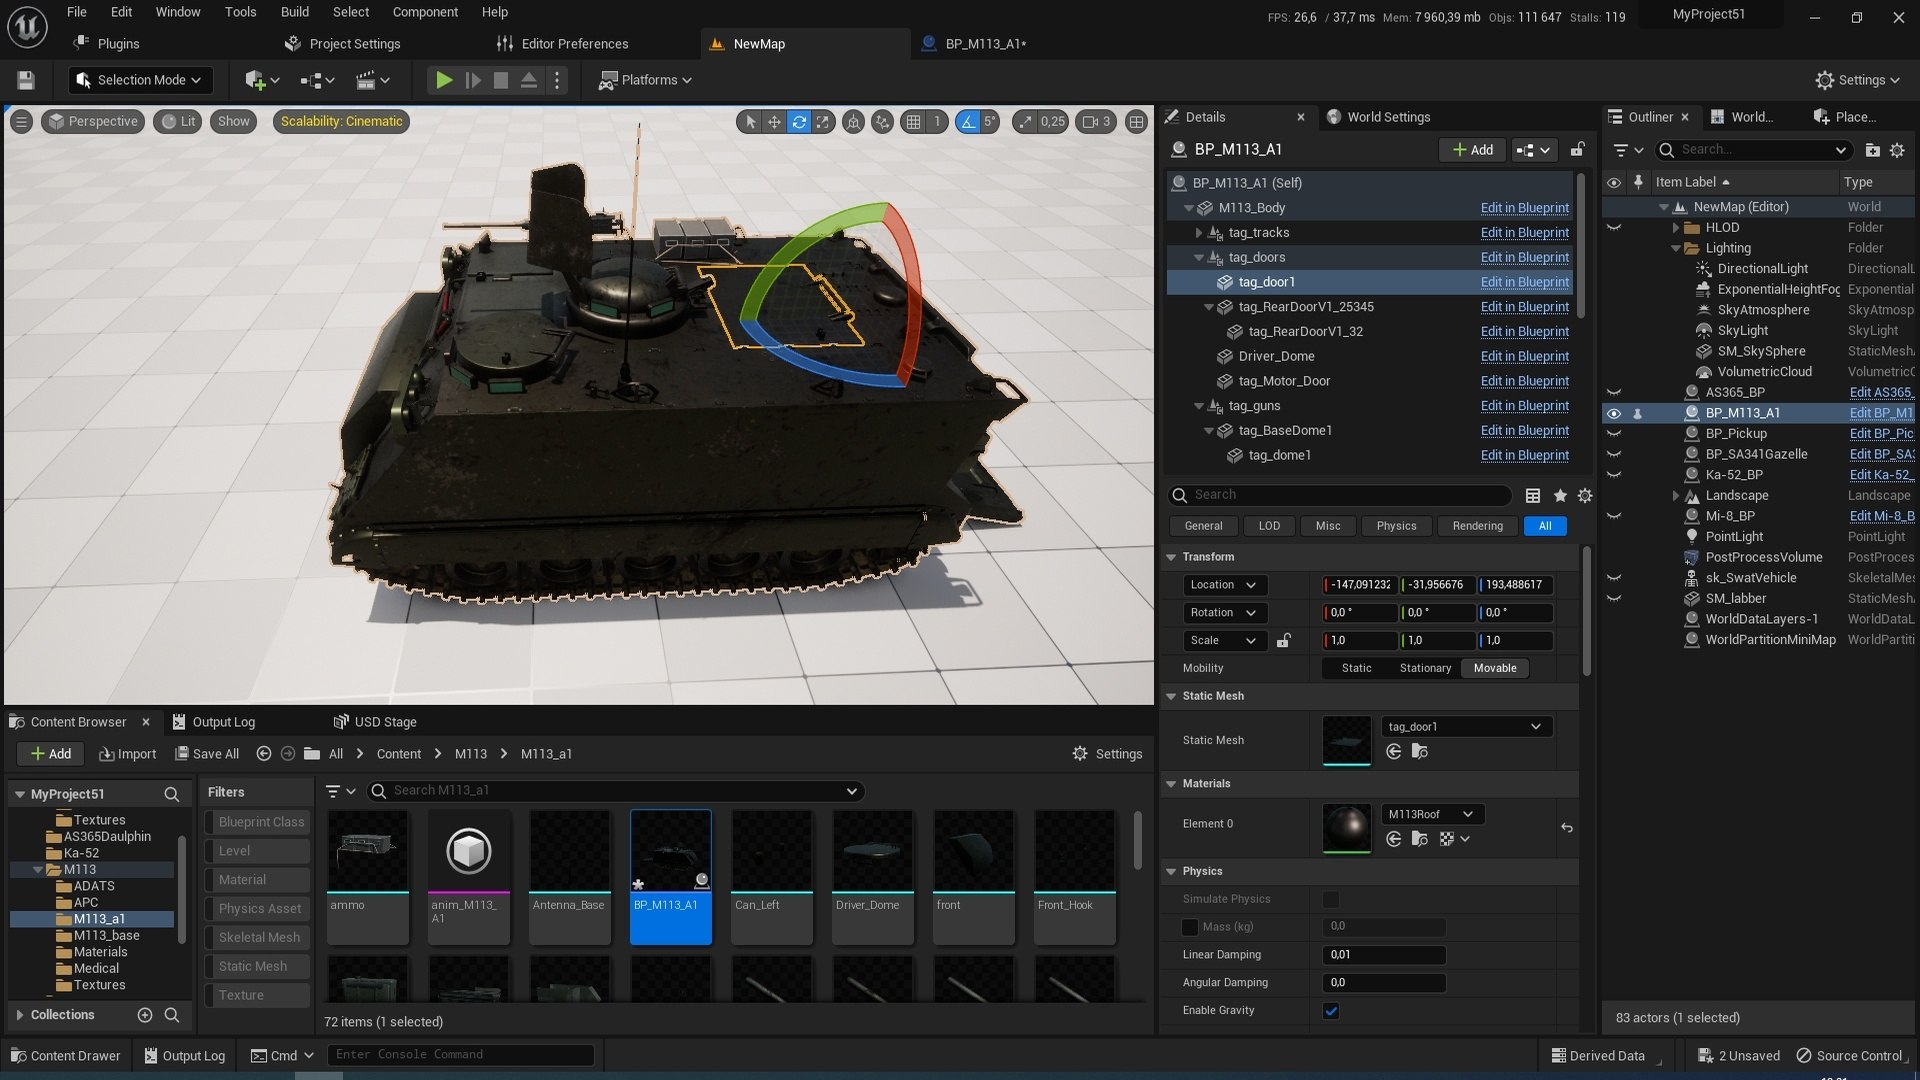
Task: Collapse the Transform section
Action: (x=1171, y=557)
